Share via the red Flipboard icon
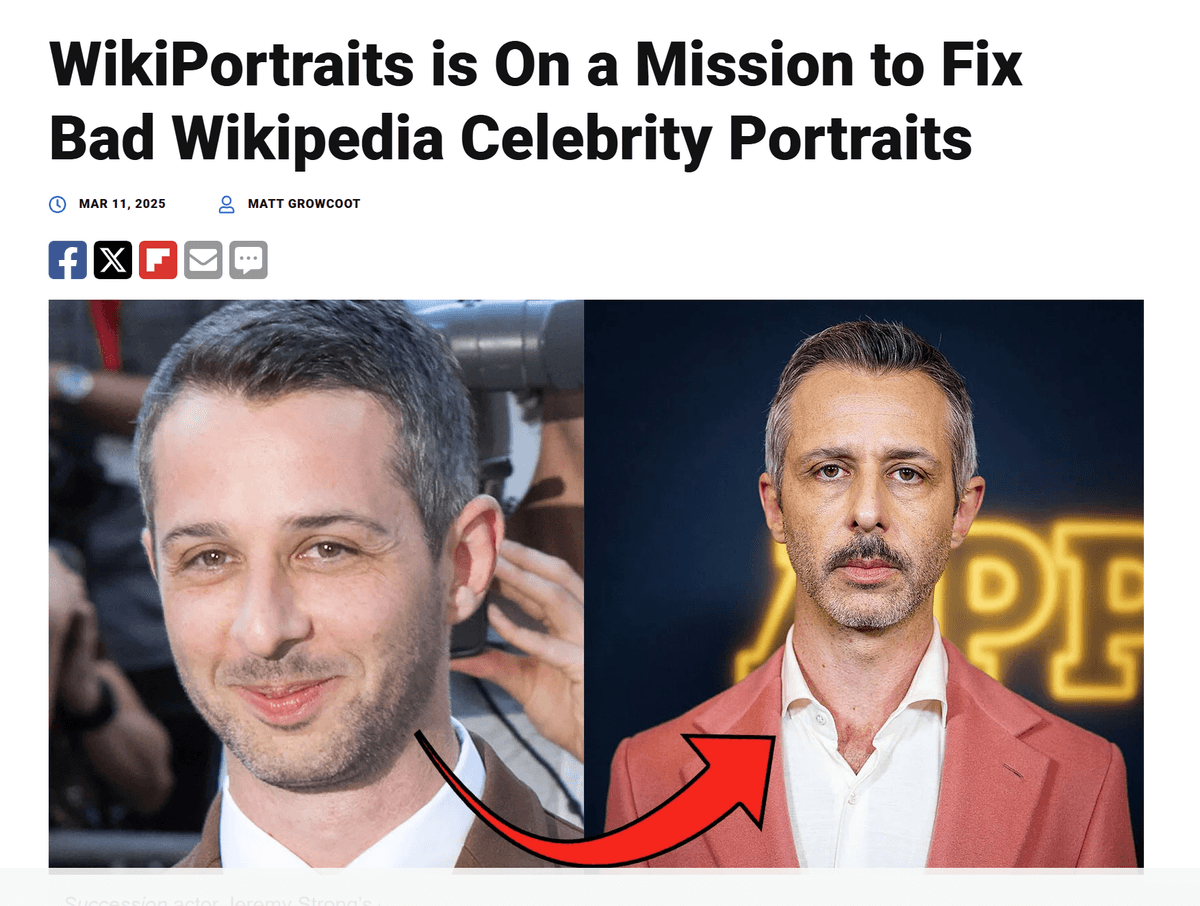The height and width of the screenshot is (906, 1200). point(158,260)
